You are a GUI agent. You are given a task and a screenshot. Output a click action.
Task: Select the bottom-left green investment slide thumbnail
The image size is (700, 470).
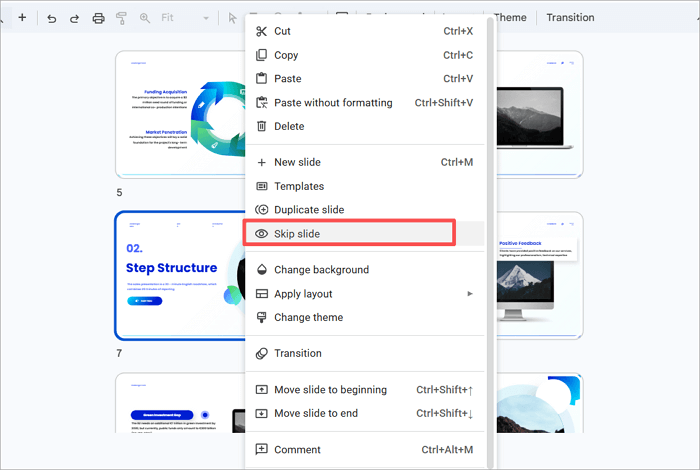pyautogui.click(x=180, y=403)
